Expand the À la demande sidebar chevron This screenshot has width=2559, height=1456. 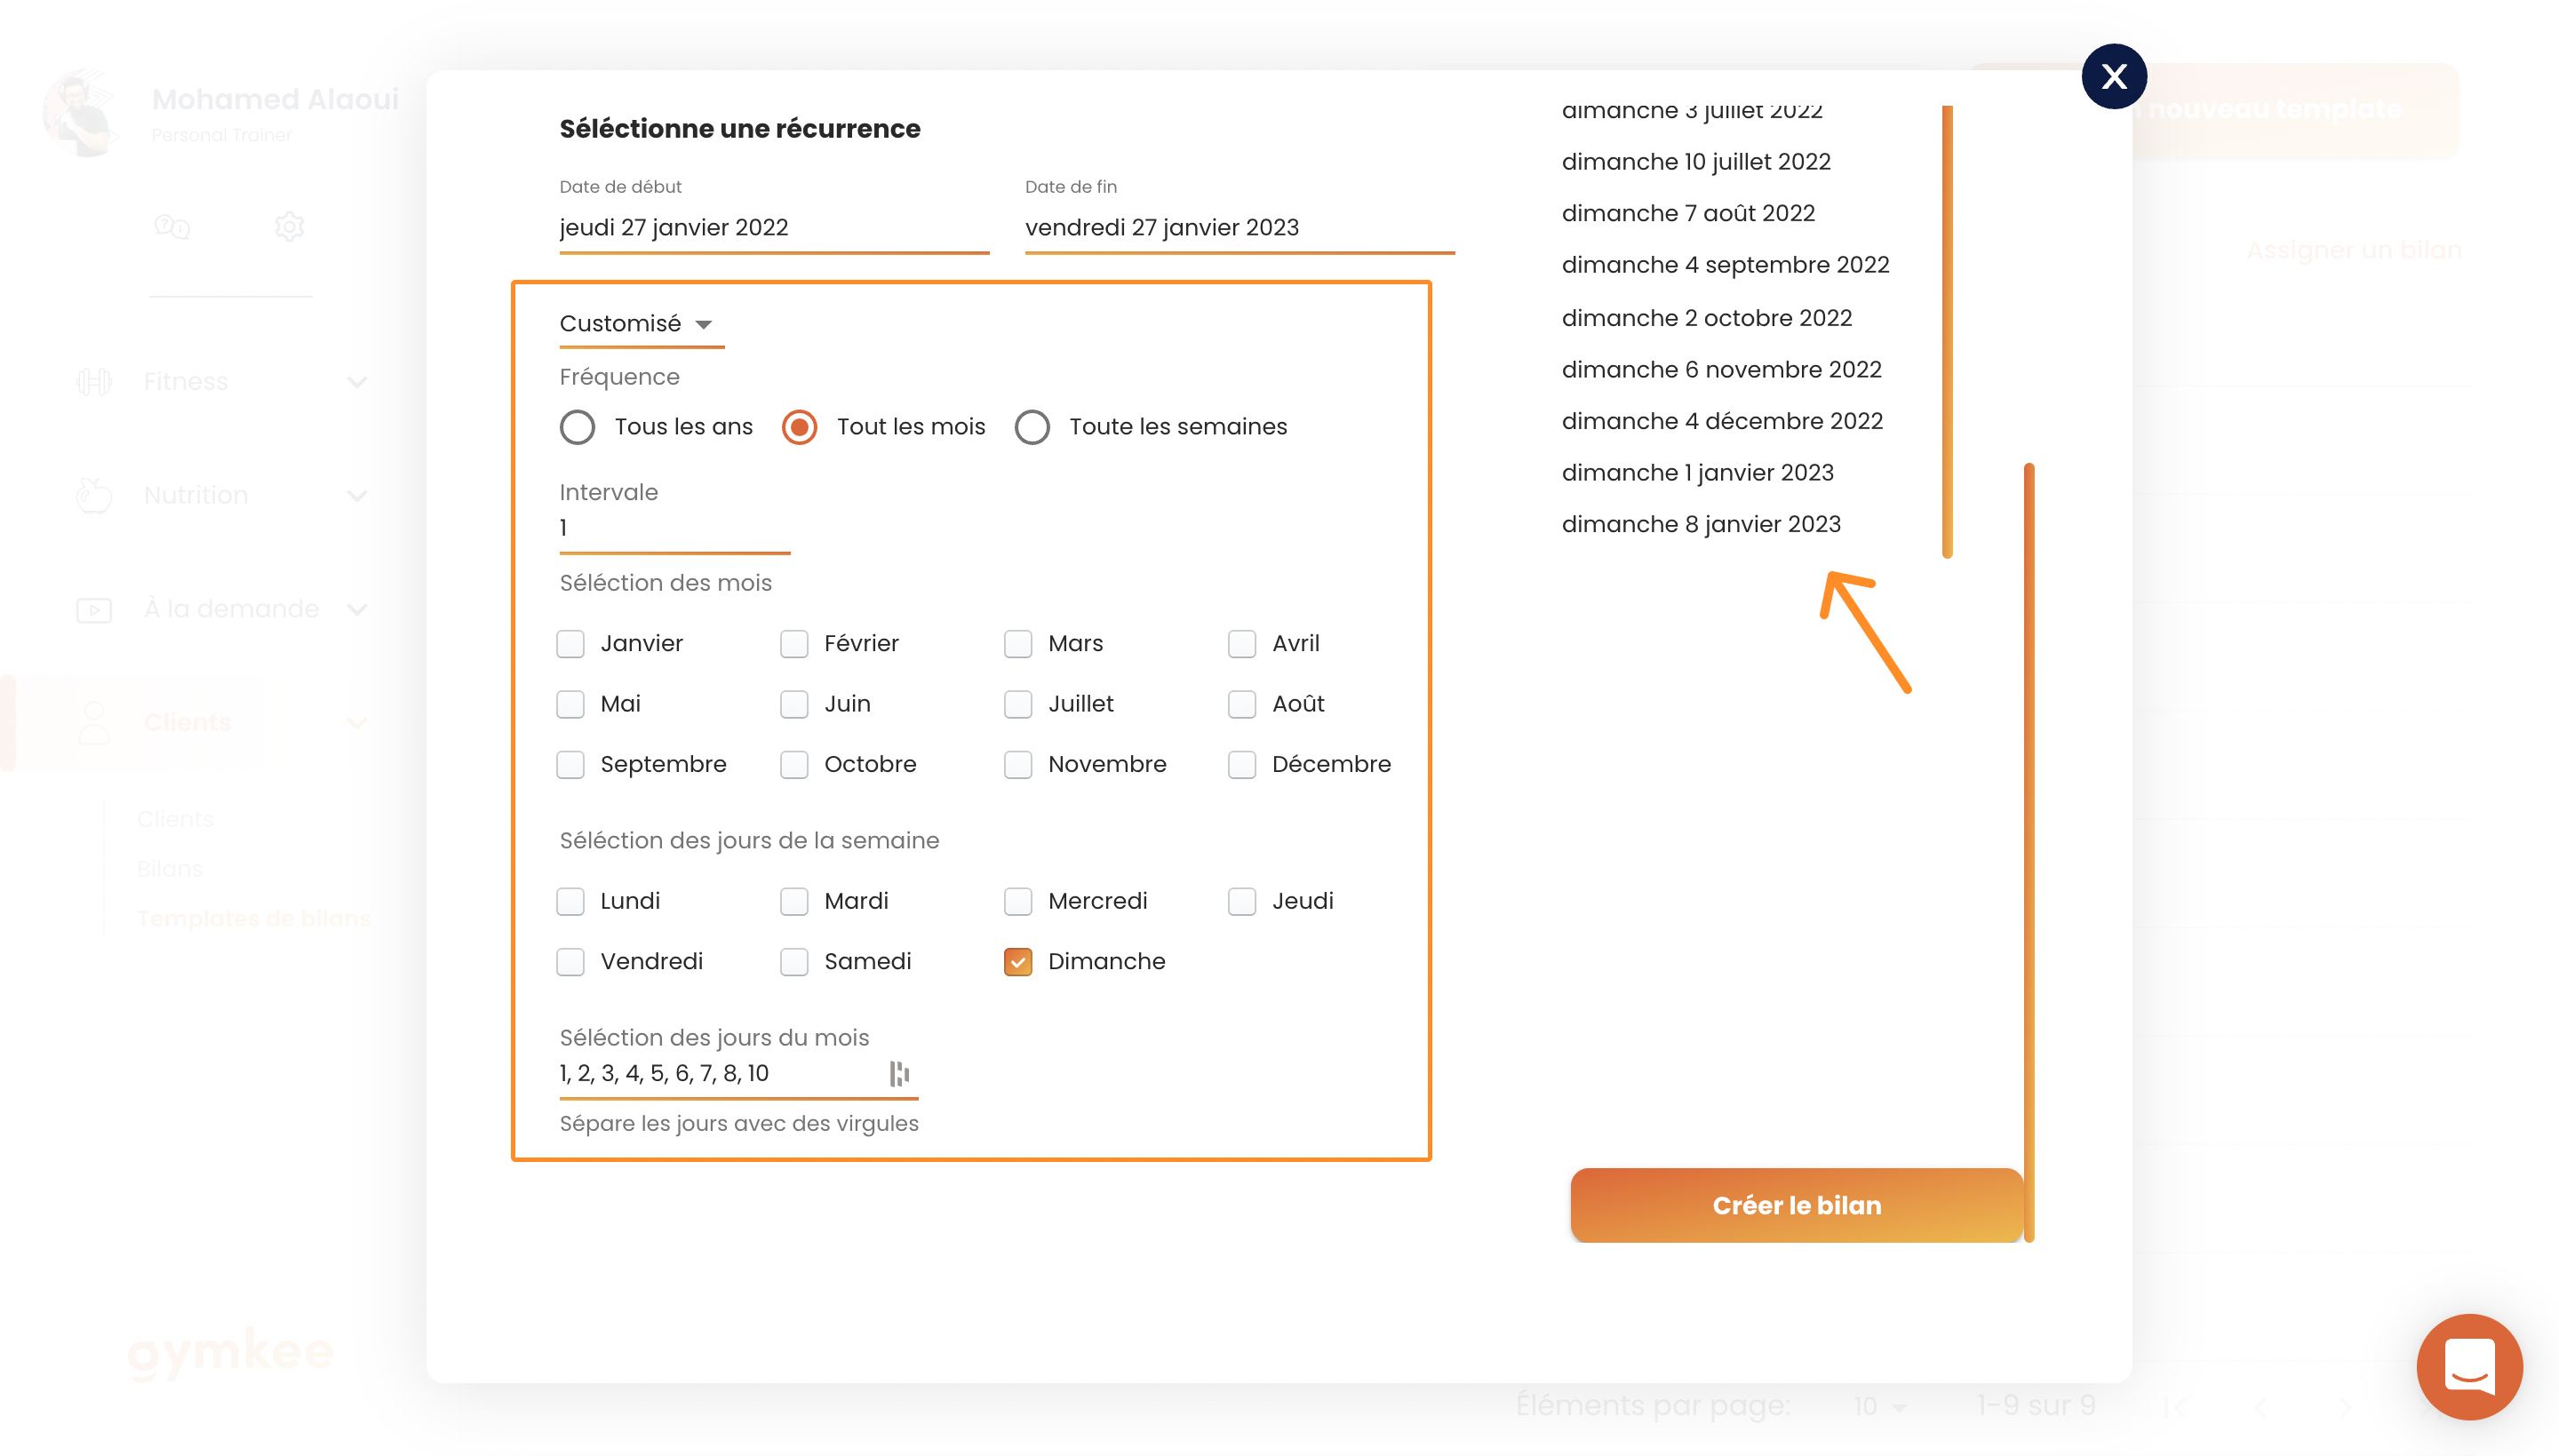click(x=357, y=609)
